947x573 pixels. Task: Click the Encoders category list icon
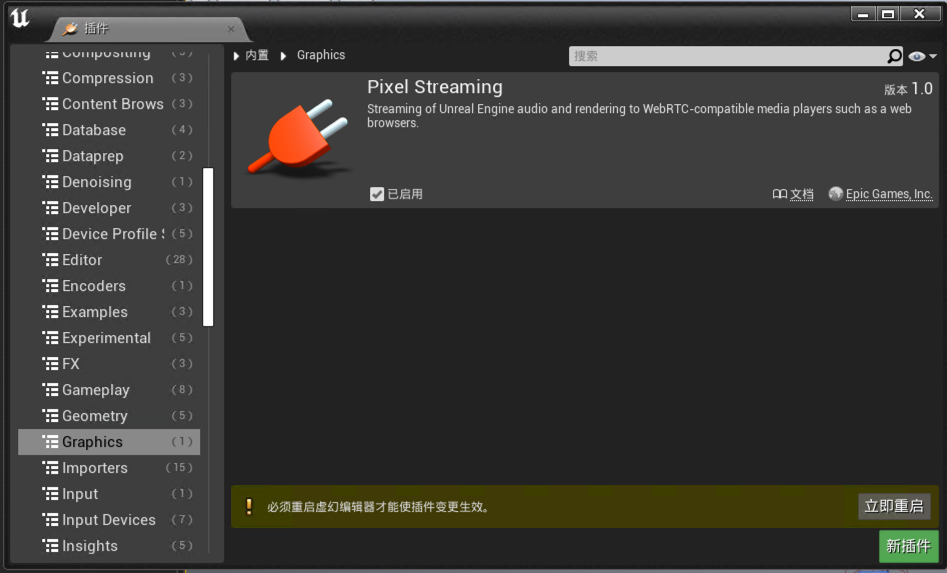(51, 286)
